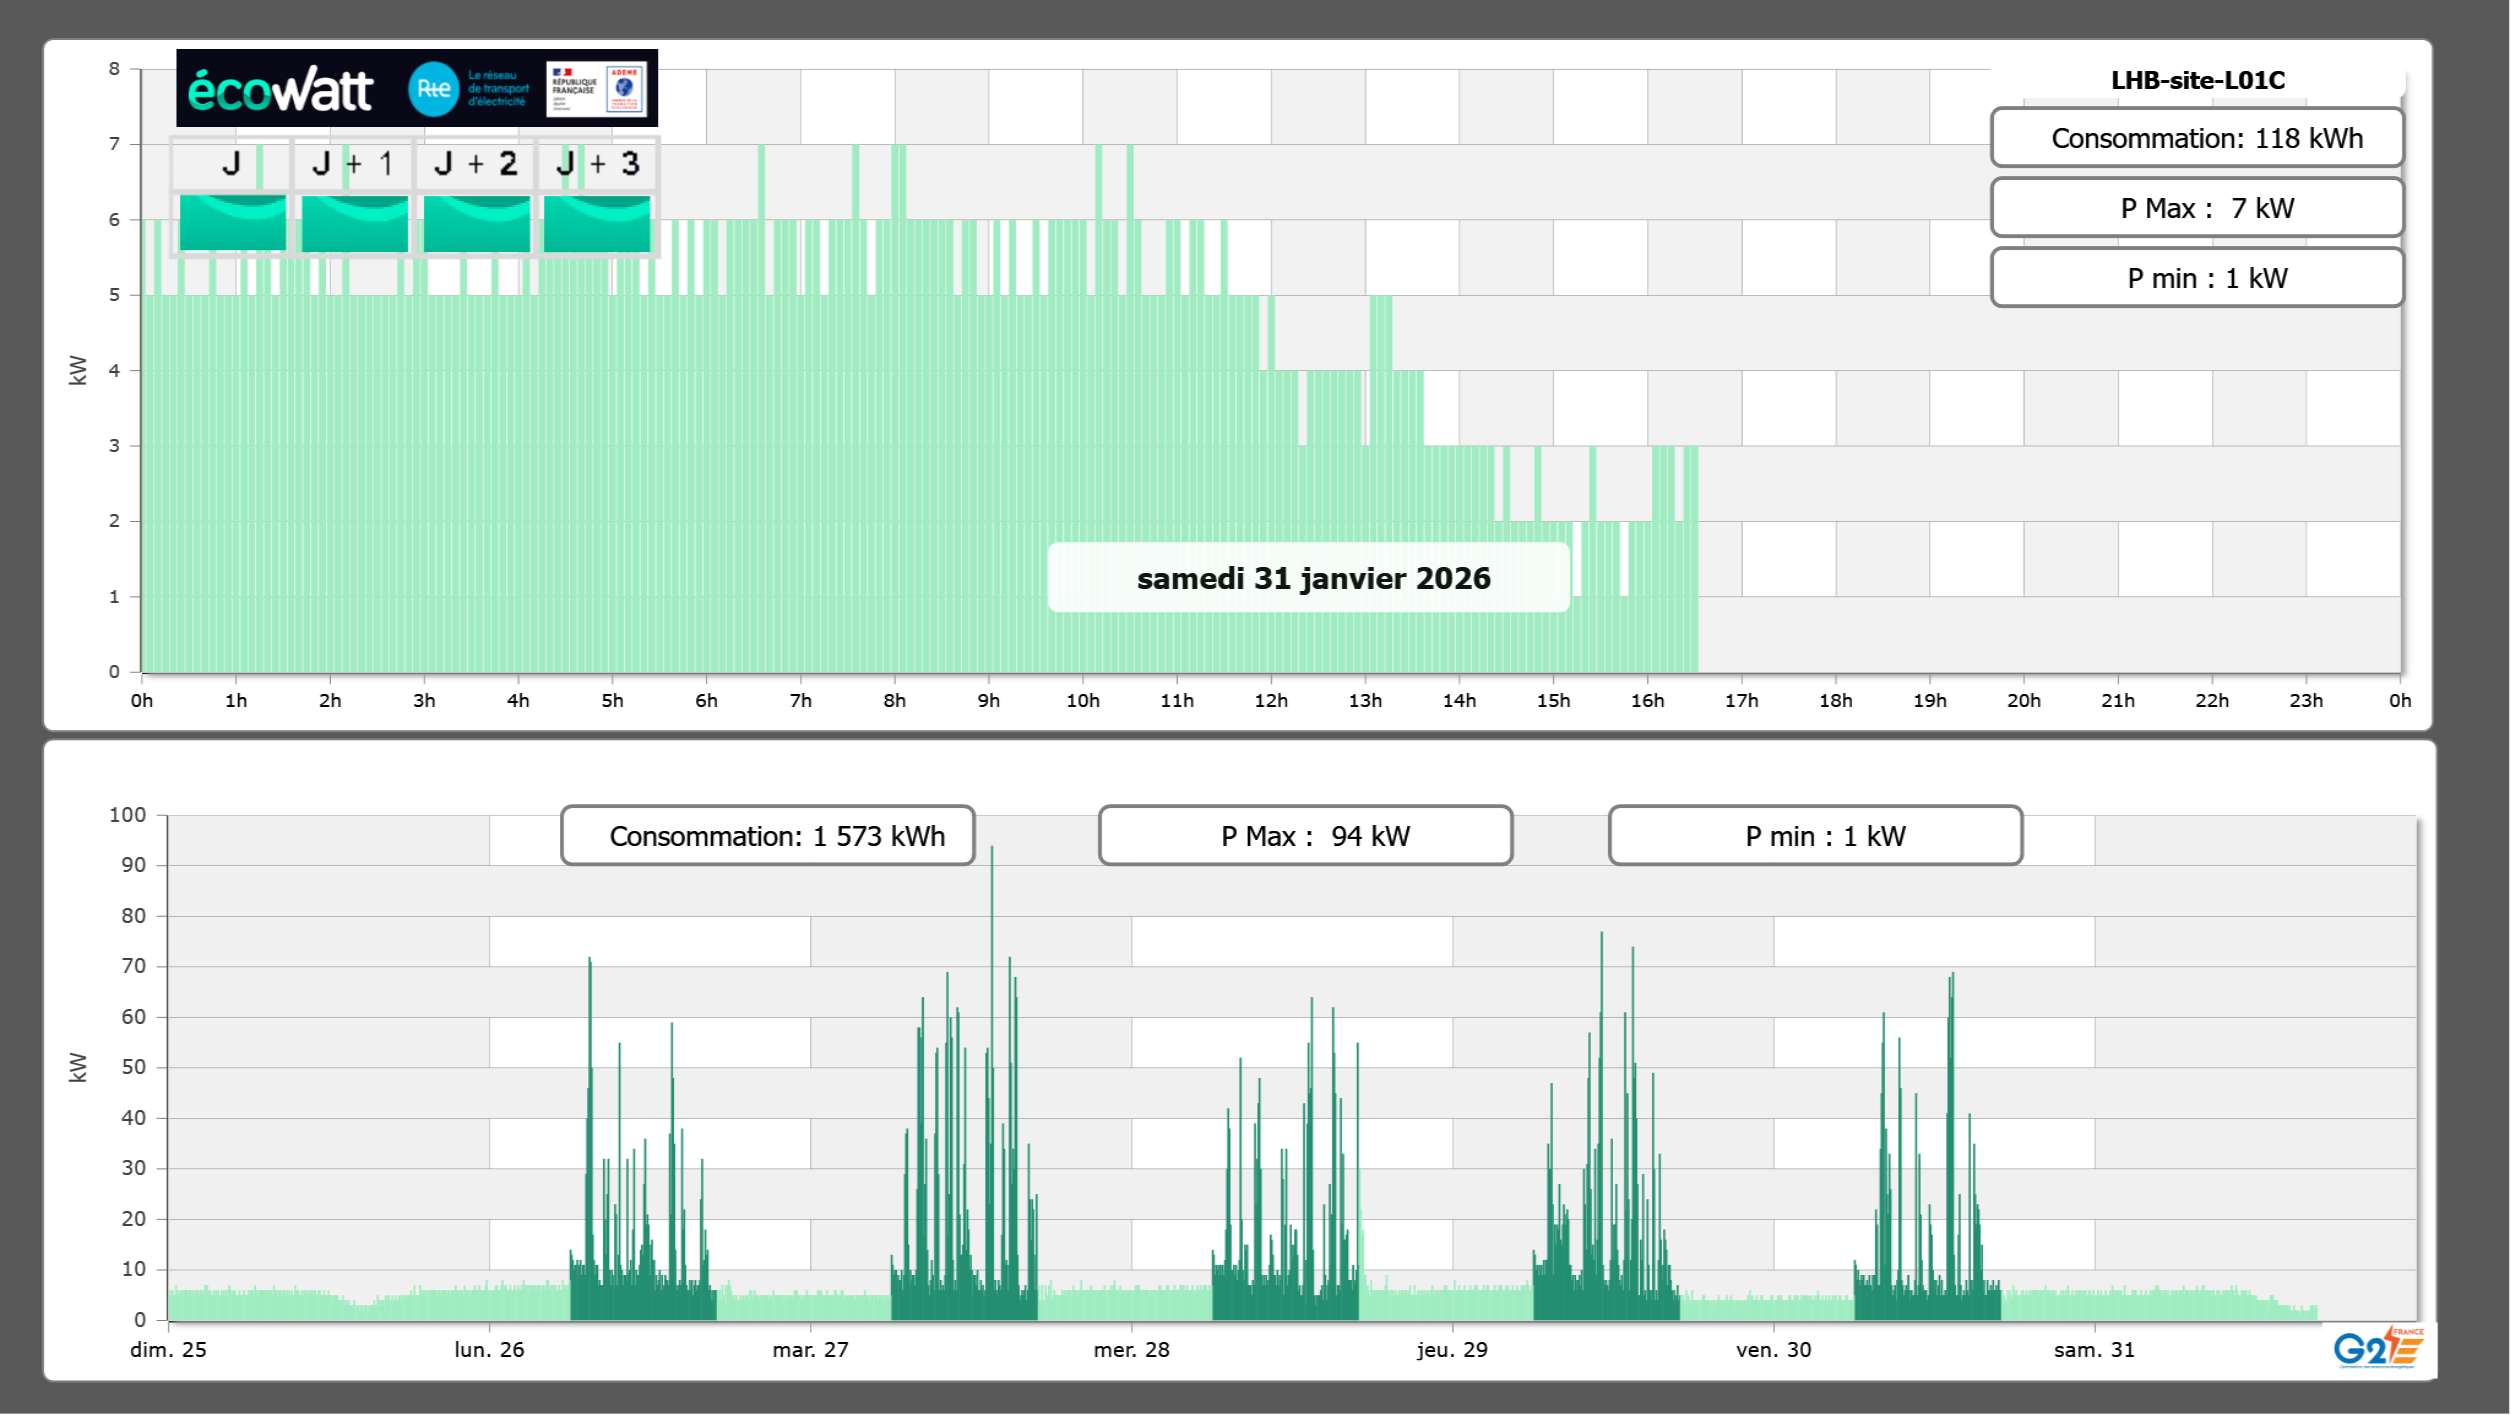Click the Consommation: 118 kWh box
Viewport: 2511px width, 1415px height.
2196,138
